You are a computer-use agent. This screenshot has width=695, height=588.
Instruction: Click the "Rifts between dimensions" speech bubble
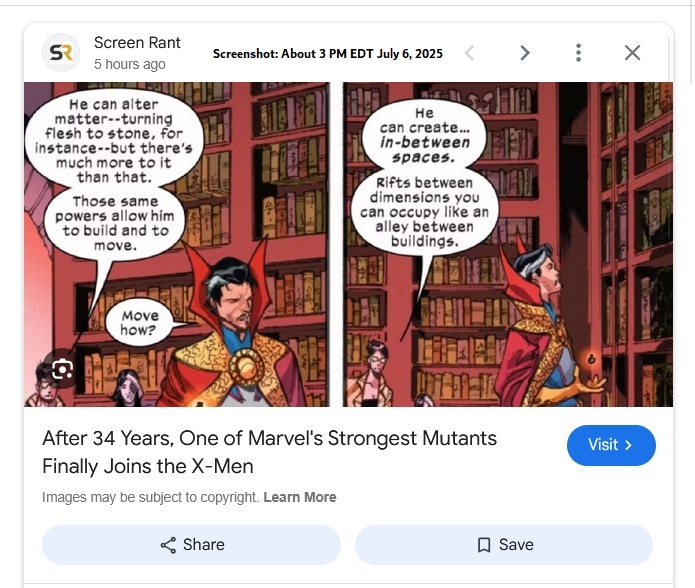click(x=424, y=212)
